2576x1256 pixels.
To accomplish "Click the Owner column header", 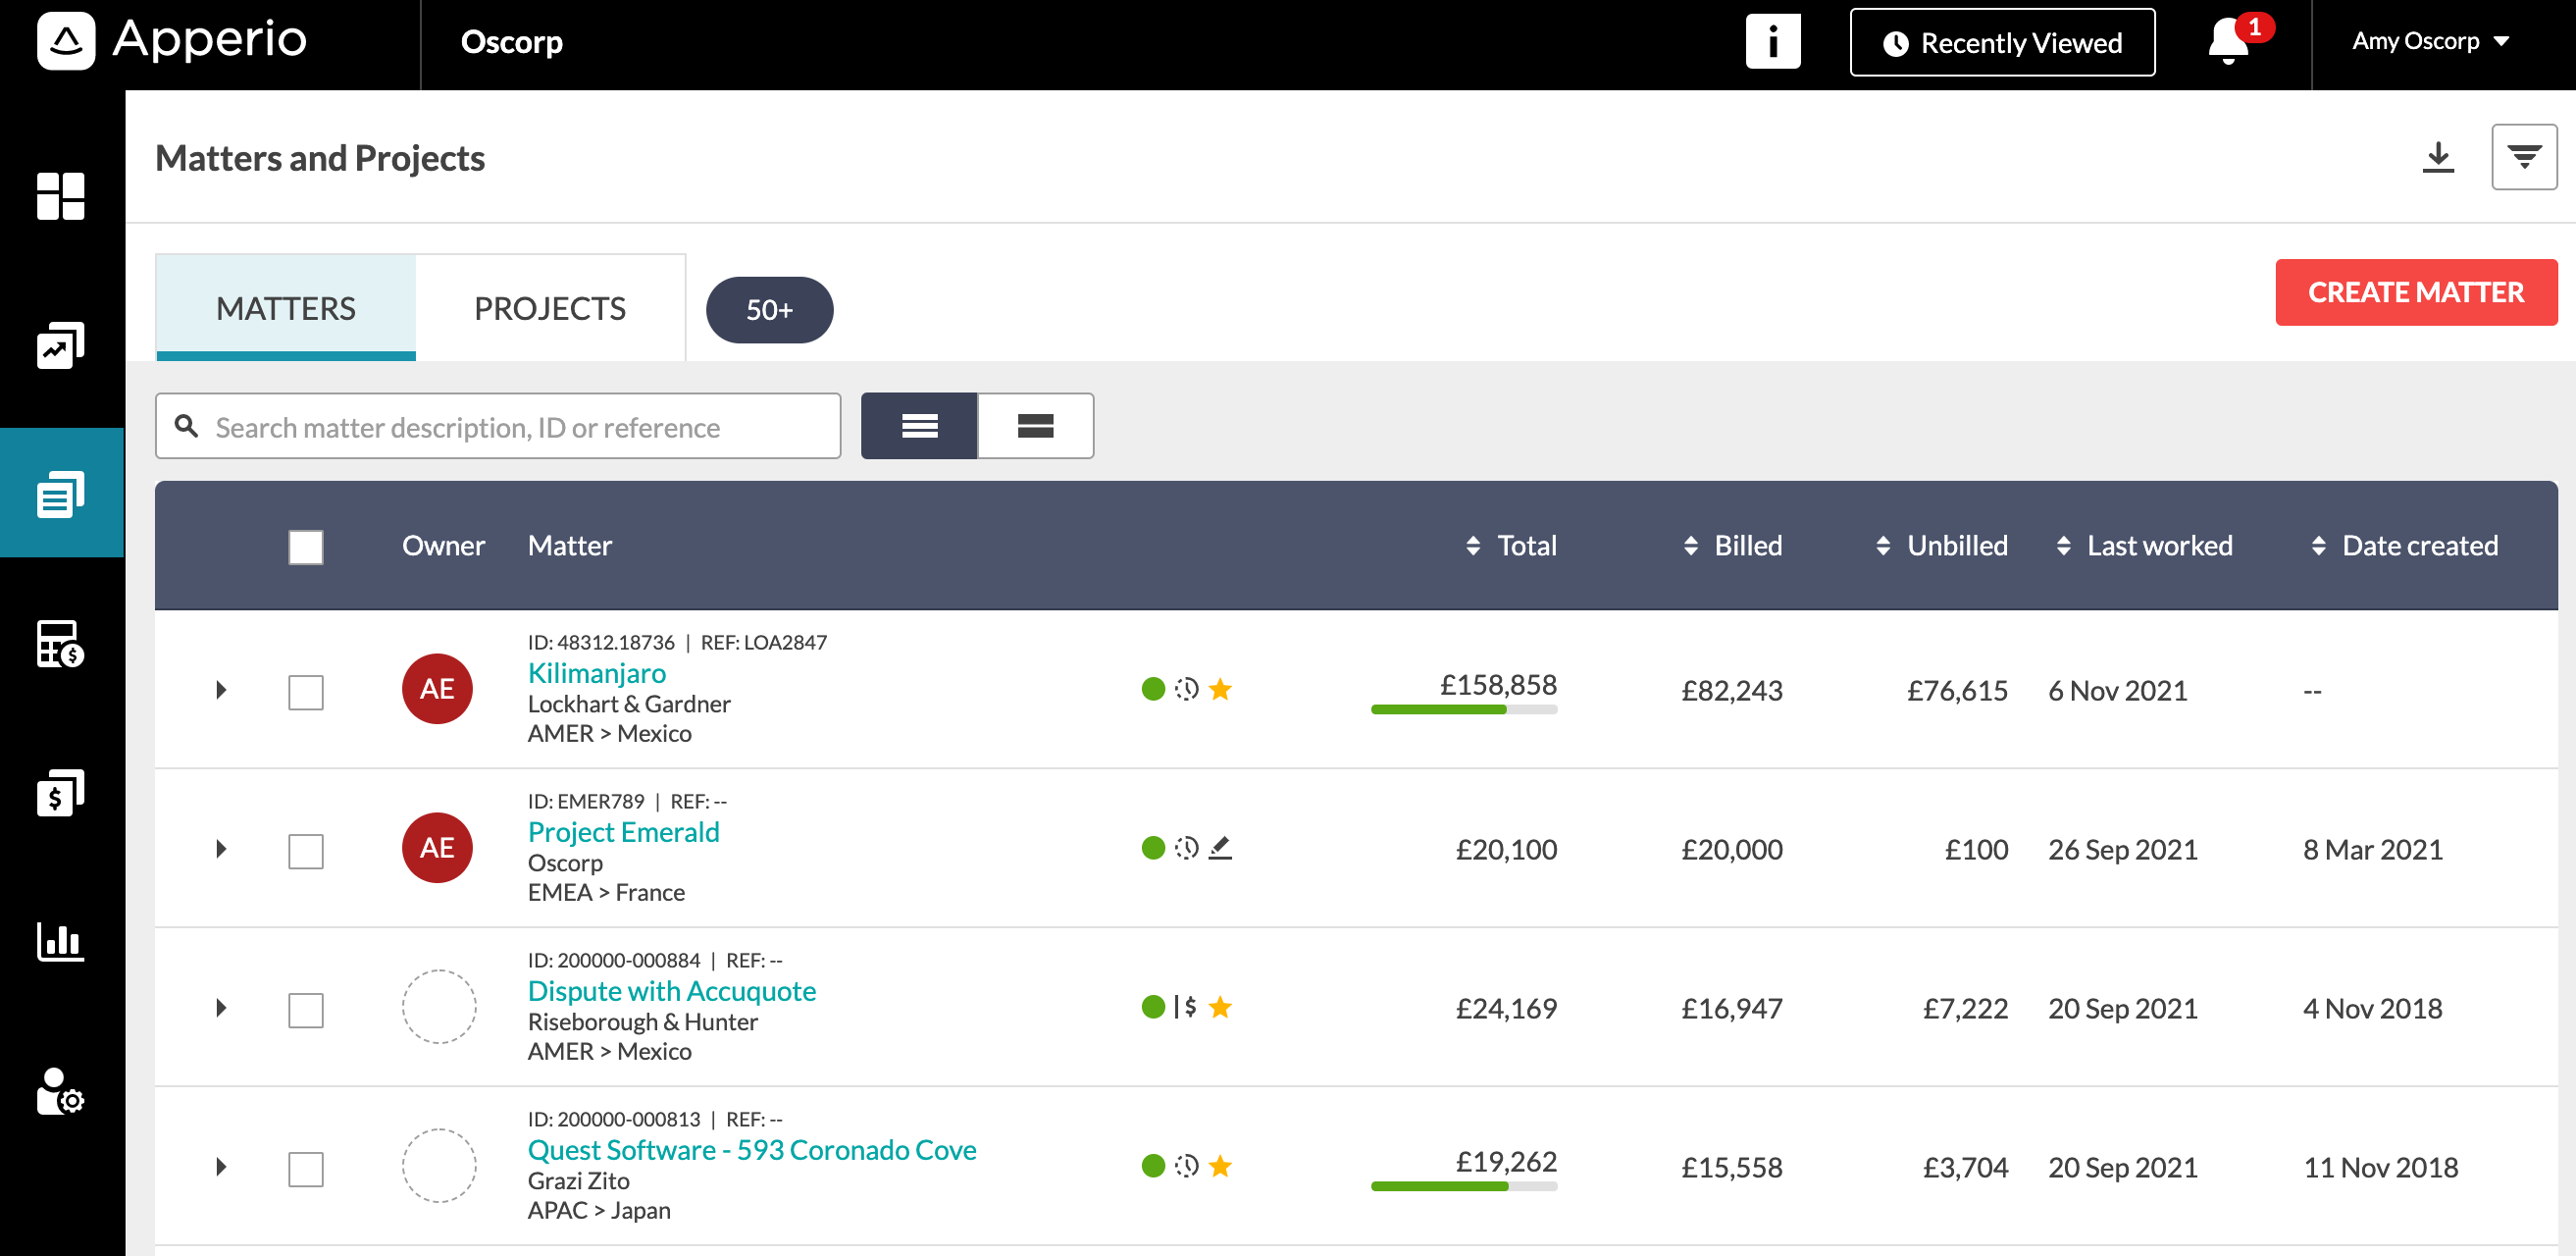I will click(443, 545).
